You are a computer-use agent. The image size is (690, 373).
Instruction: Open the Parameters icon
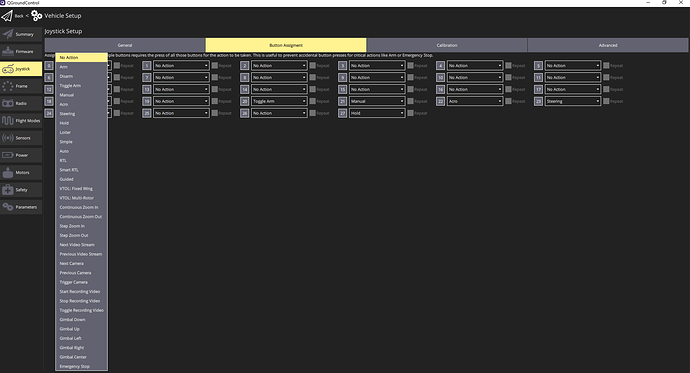(x=7, y=207)
